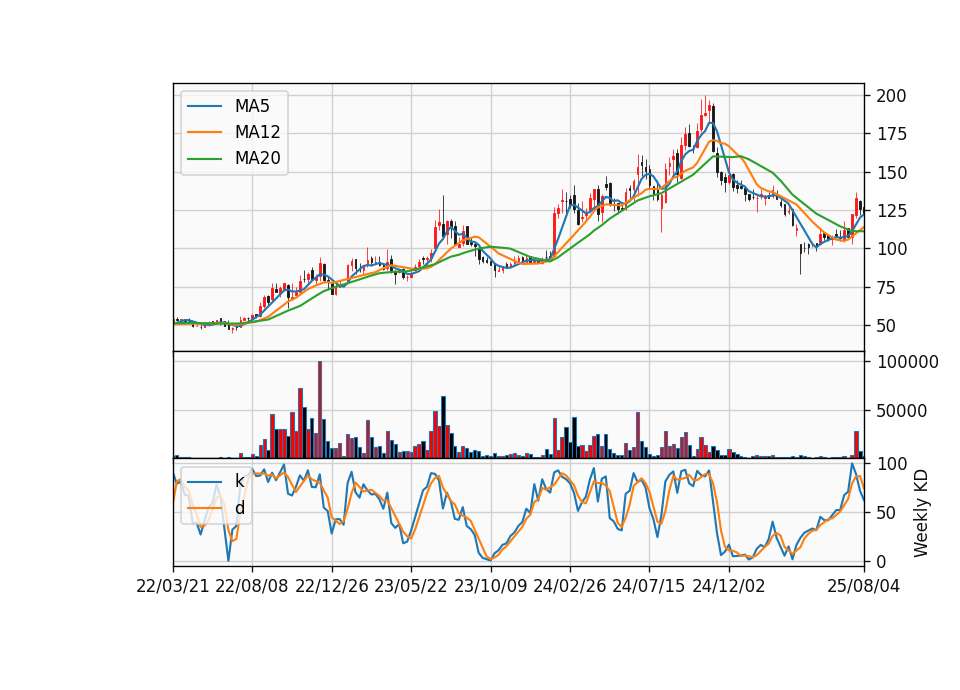Click the k legend label
This screenshot has height=690, width=960.
point(239,481)
